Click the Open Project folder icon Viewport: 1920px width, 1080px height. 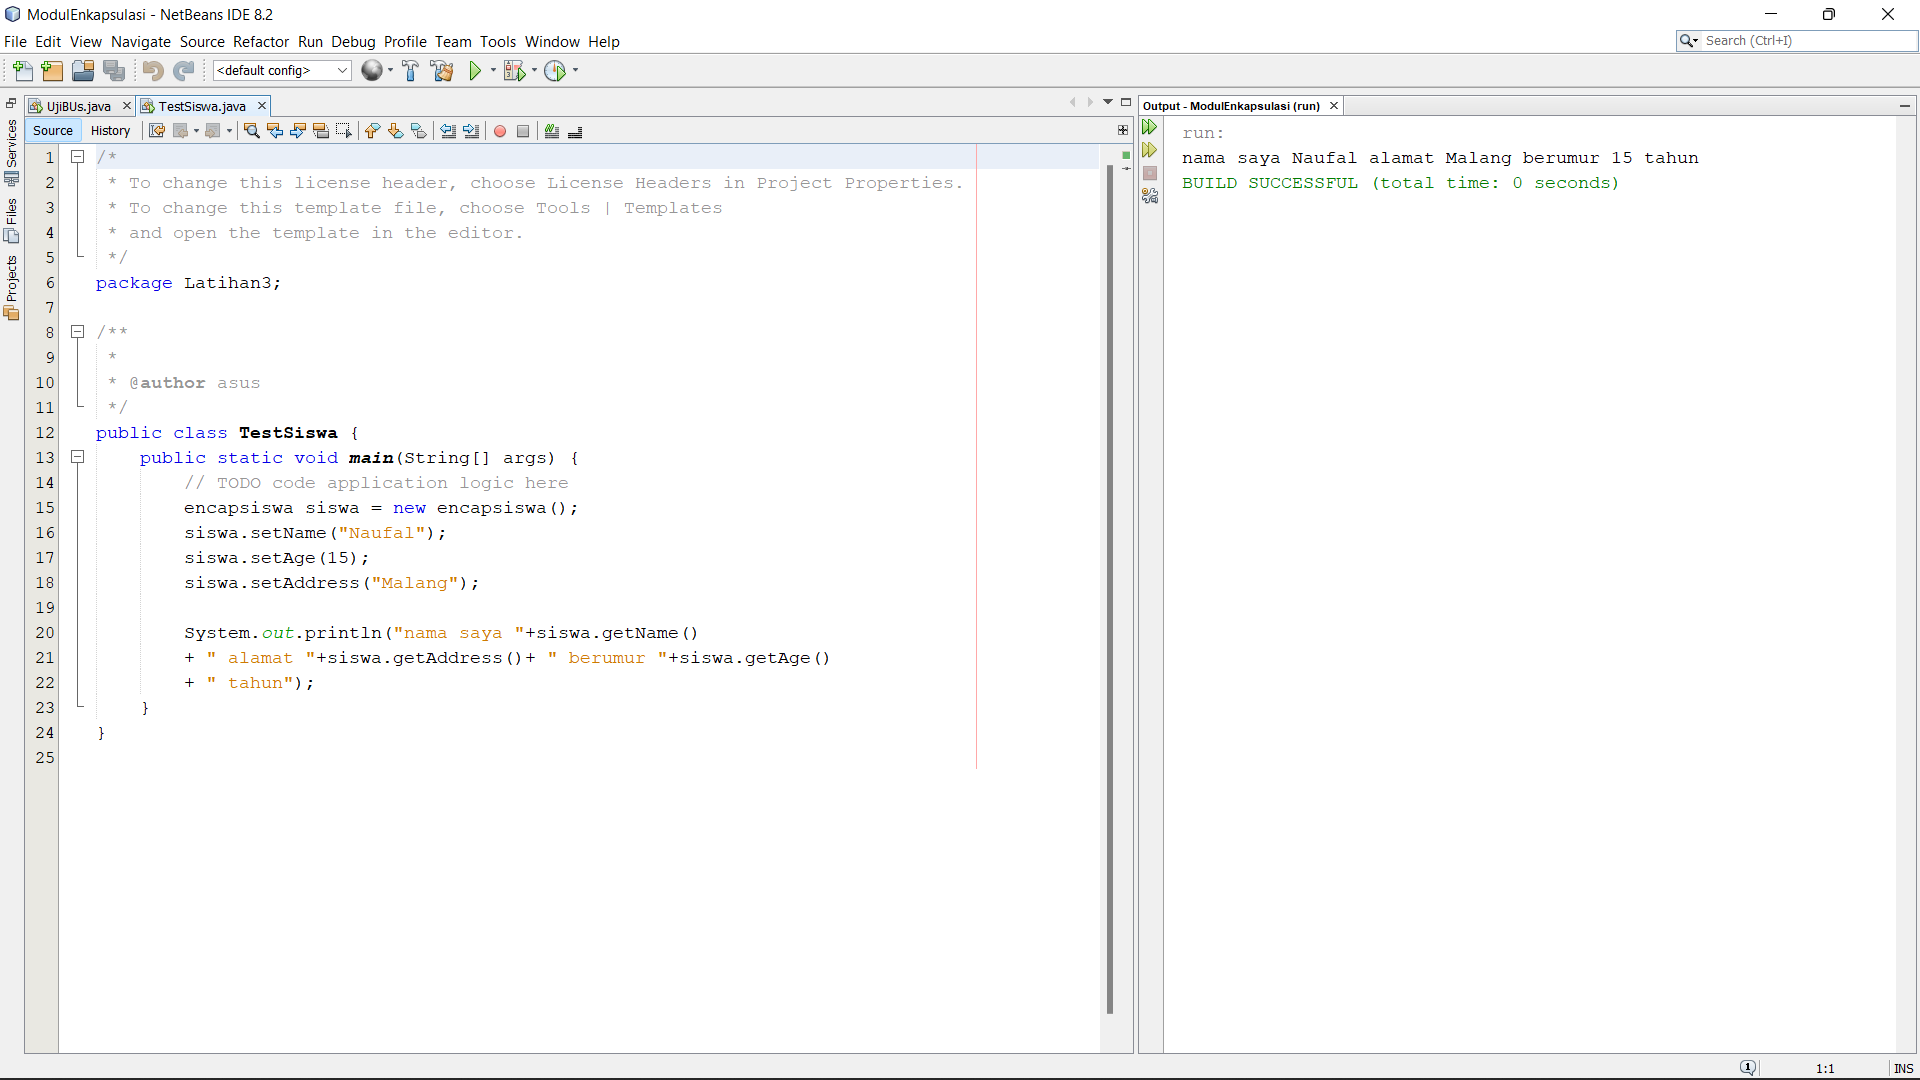point(83,71)
